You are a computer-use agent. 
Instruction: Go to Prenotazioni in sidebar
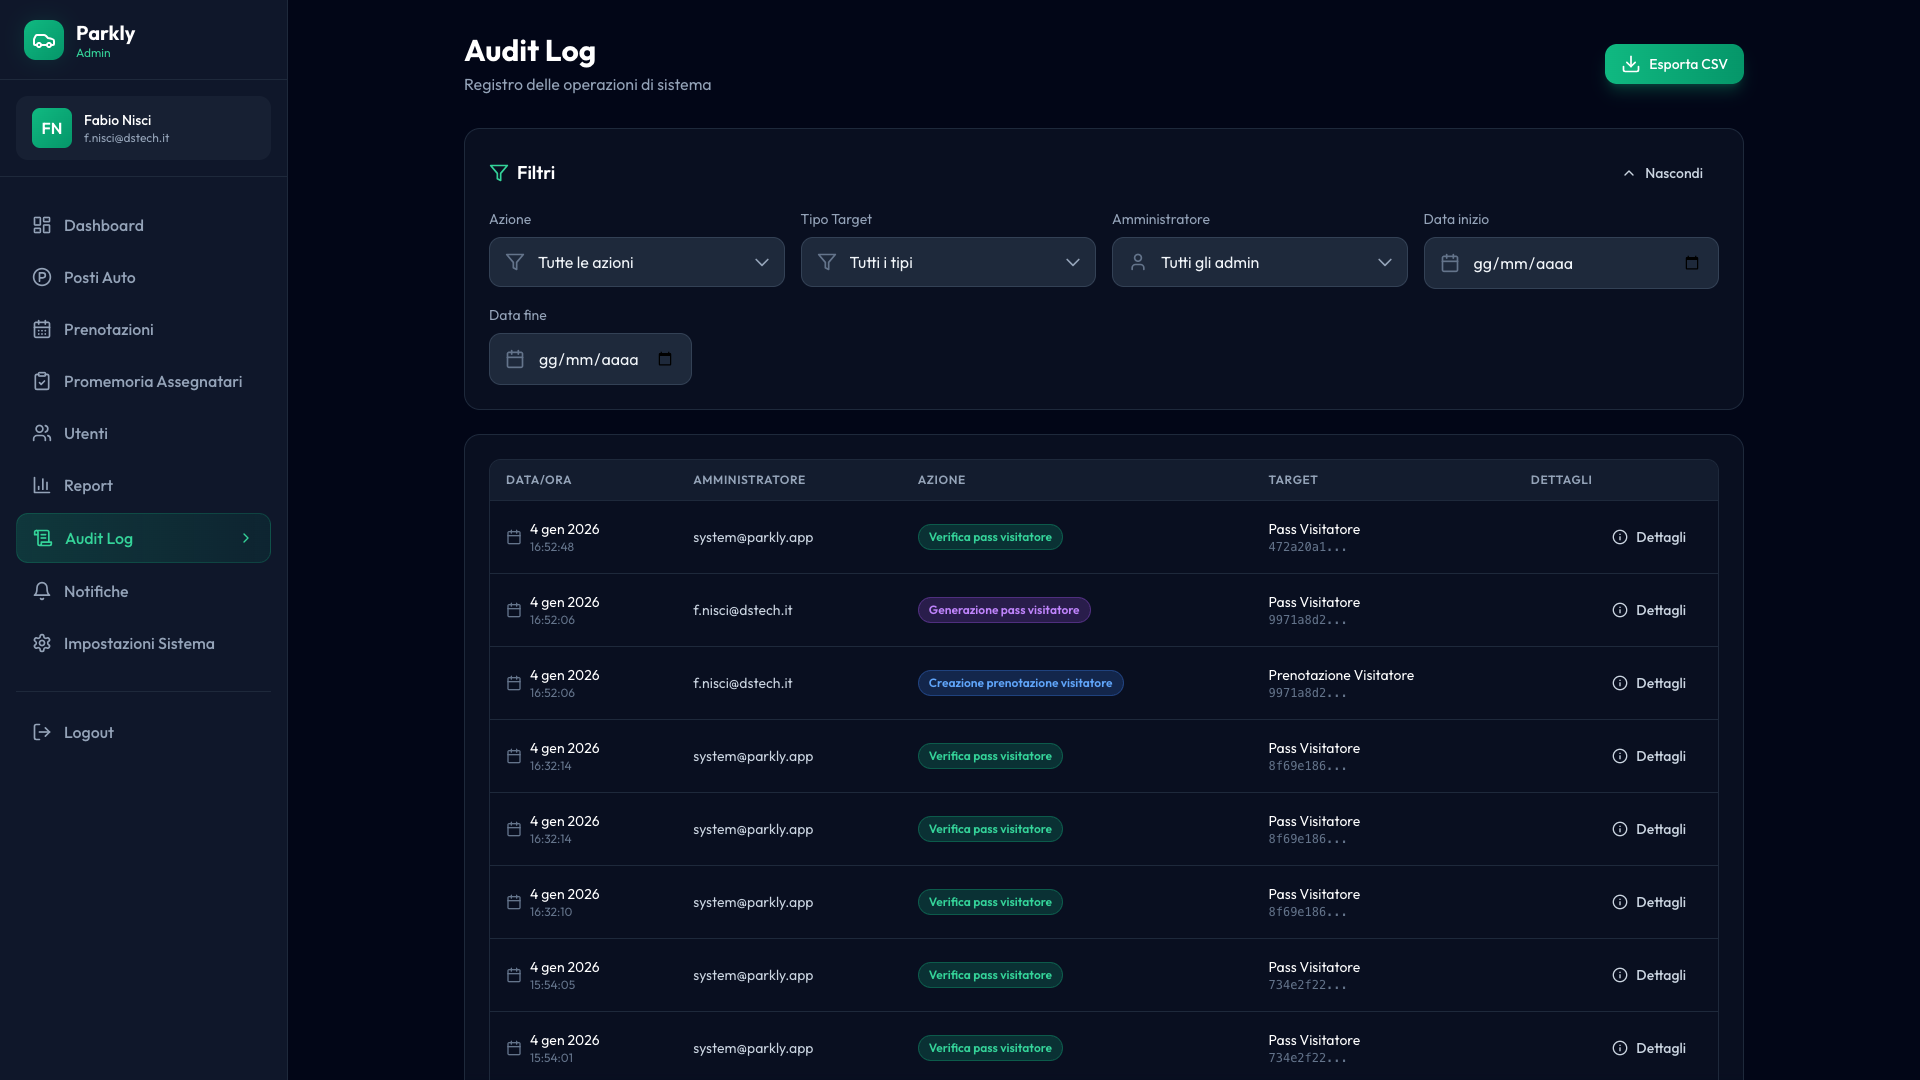tap(108, 330)
